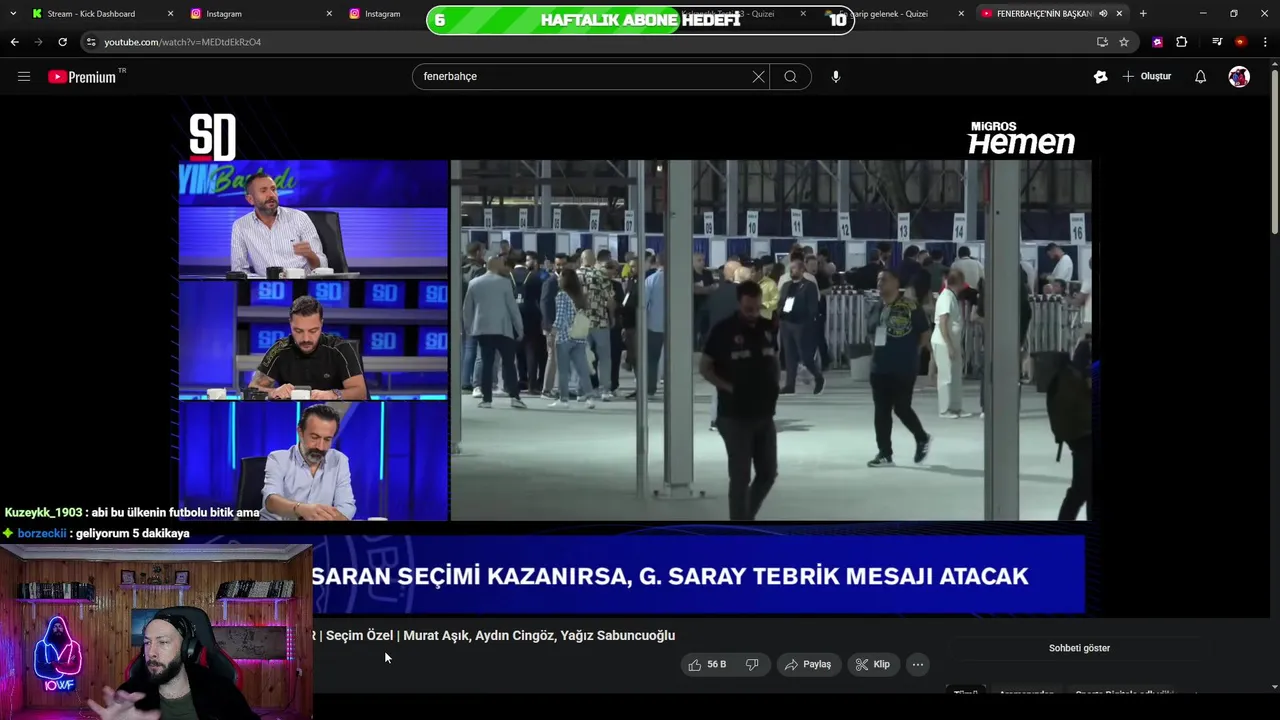Open the purple extension icon in toolbar

[1157, 42]
